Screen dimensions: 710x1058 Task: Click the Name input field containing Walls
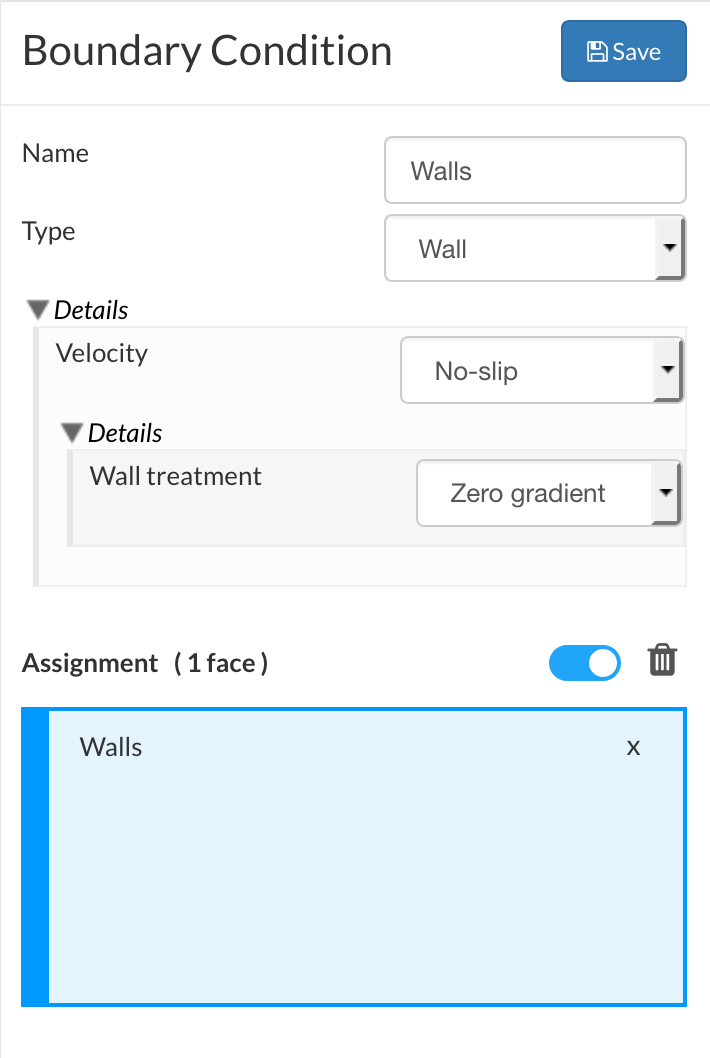click(535, 171)
